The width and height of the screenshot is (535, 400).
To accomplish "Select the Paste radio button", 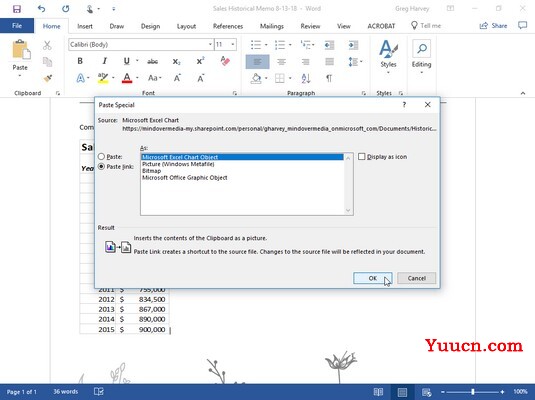I will [101, 157].
